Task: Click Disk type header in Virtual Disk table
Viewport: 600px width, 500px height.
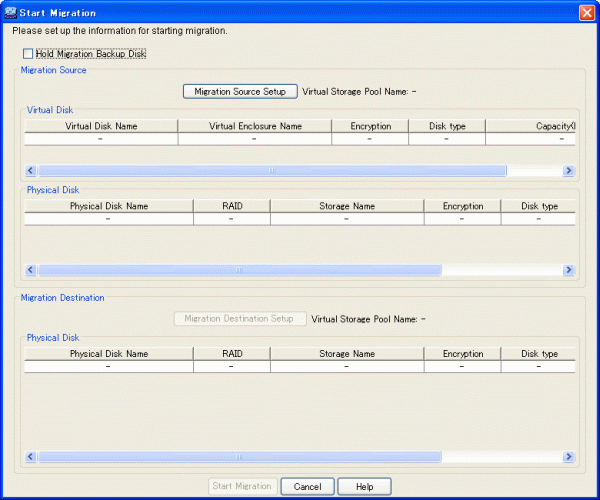Action: 445,127
